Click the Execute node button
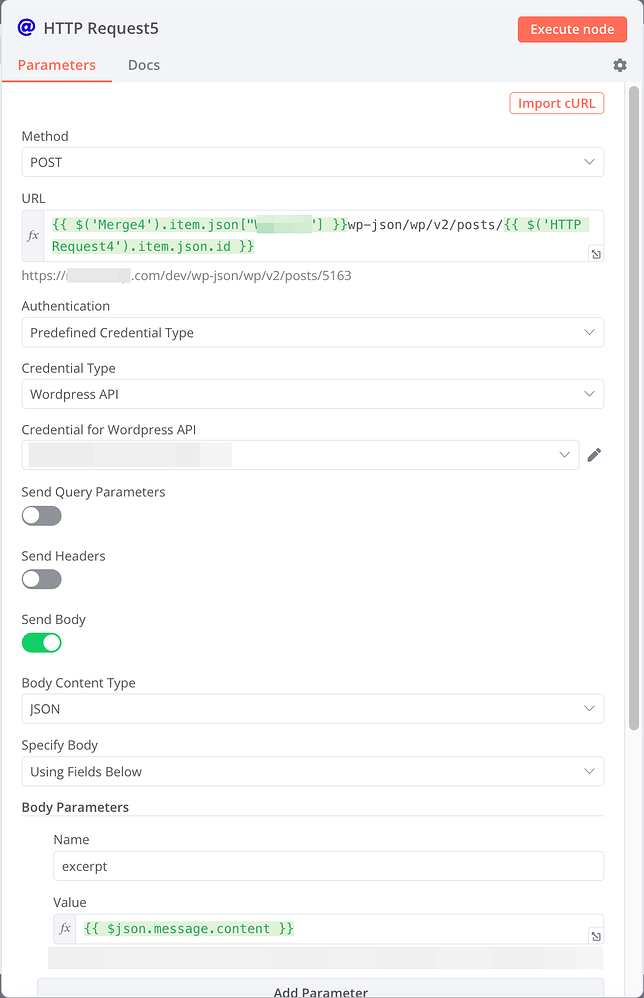 [x=572, y=29]
